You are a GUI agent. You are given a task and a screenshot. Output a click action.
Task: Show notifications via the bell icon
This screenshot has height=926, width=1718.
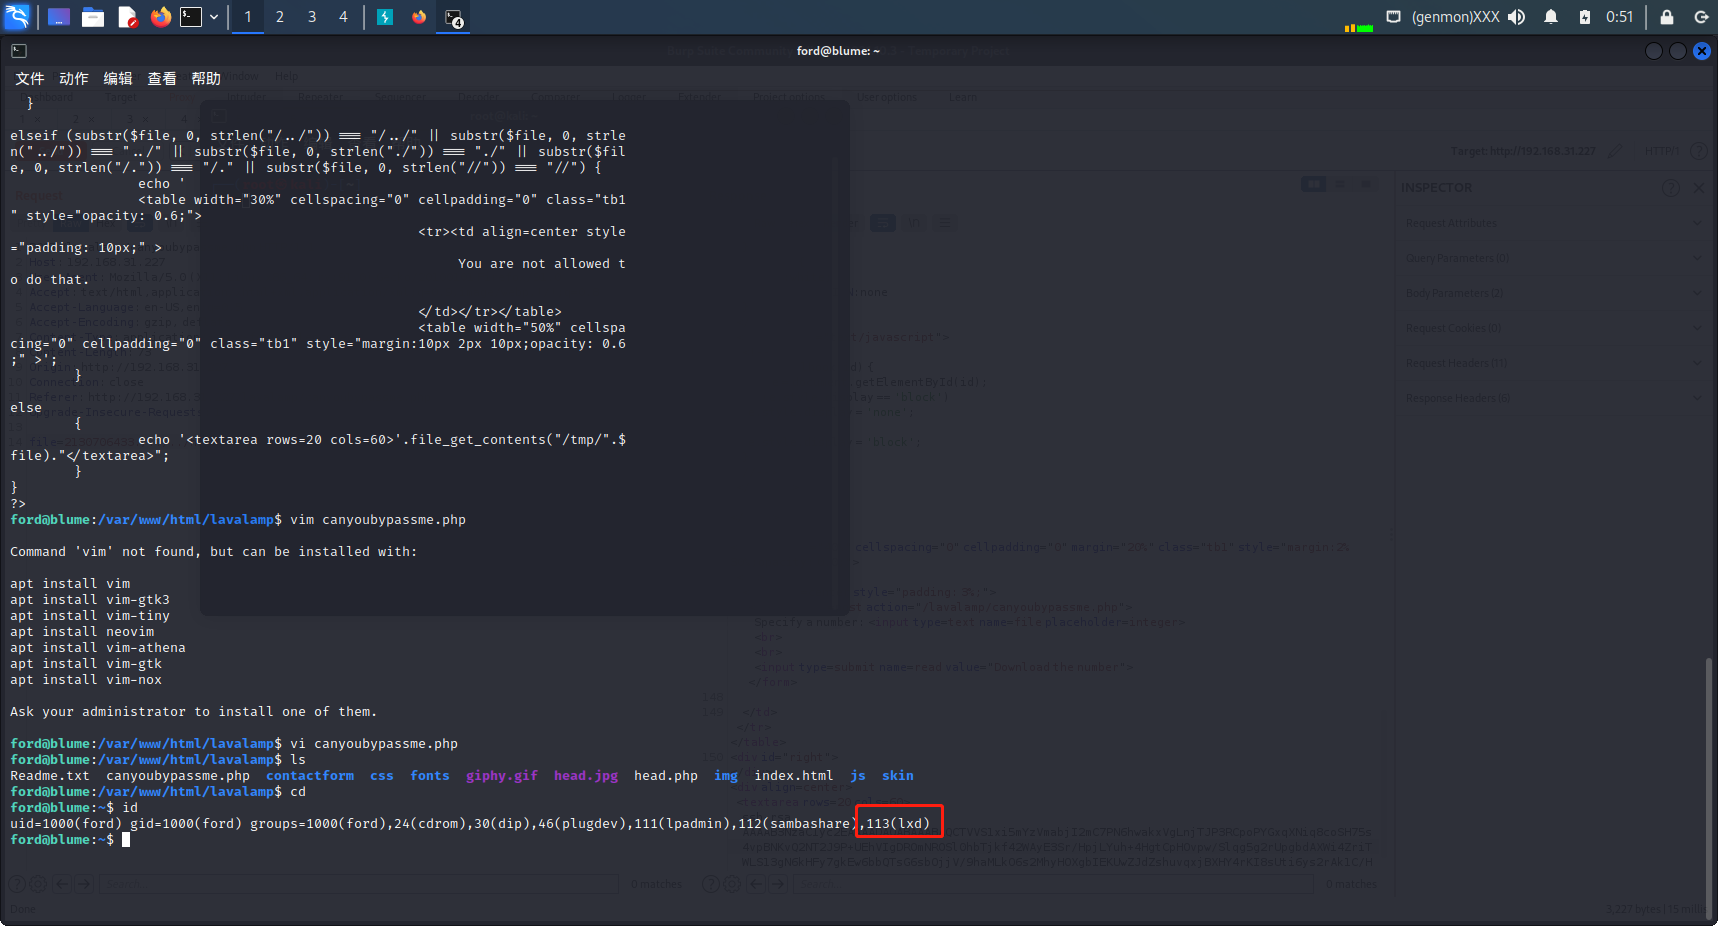1551,17
